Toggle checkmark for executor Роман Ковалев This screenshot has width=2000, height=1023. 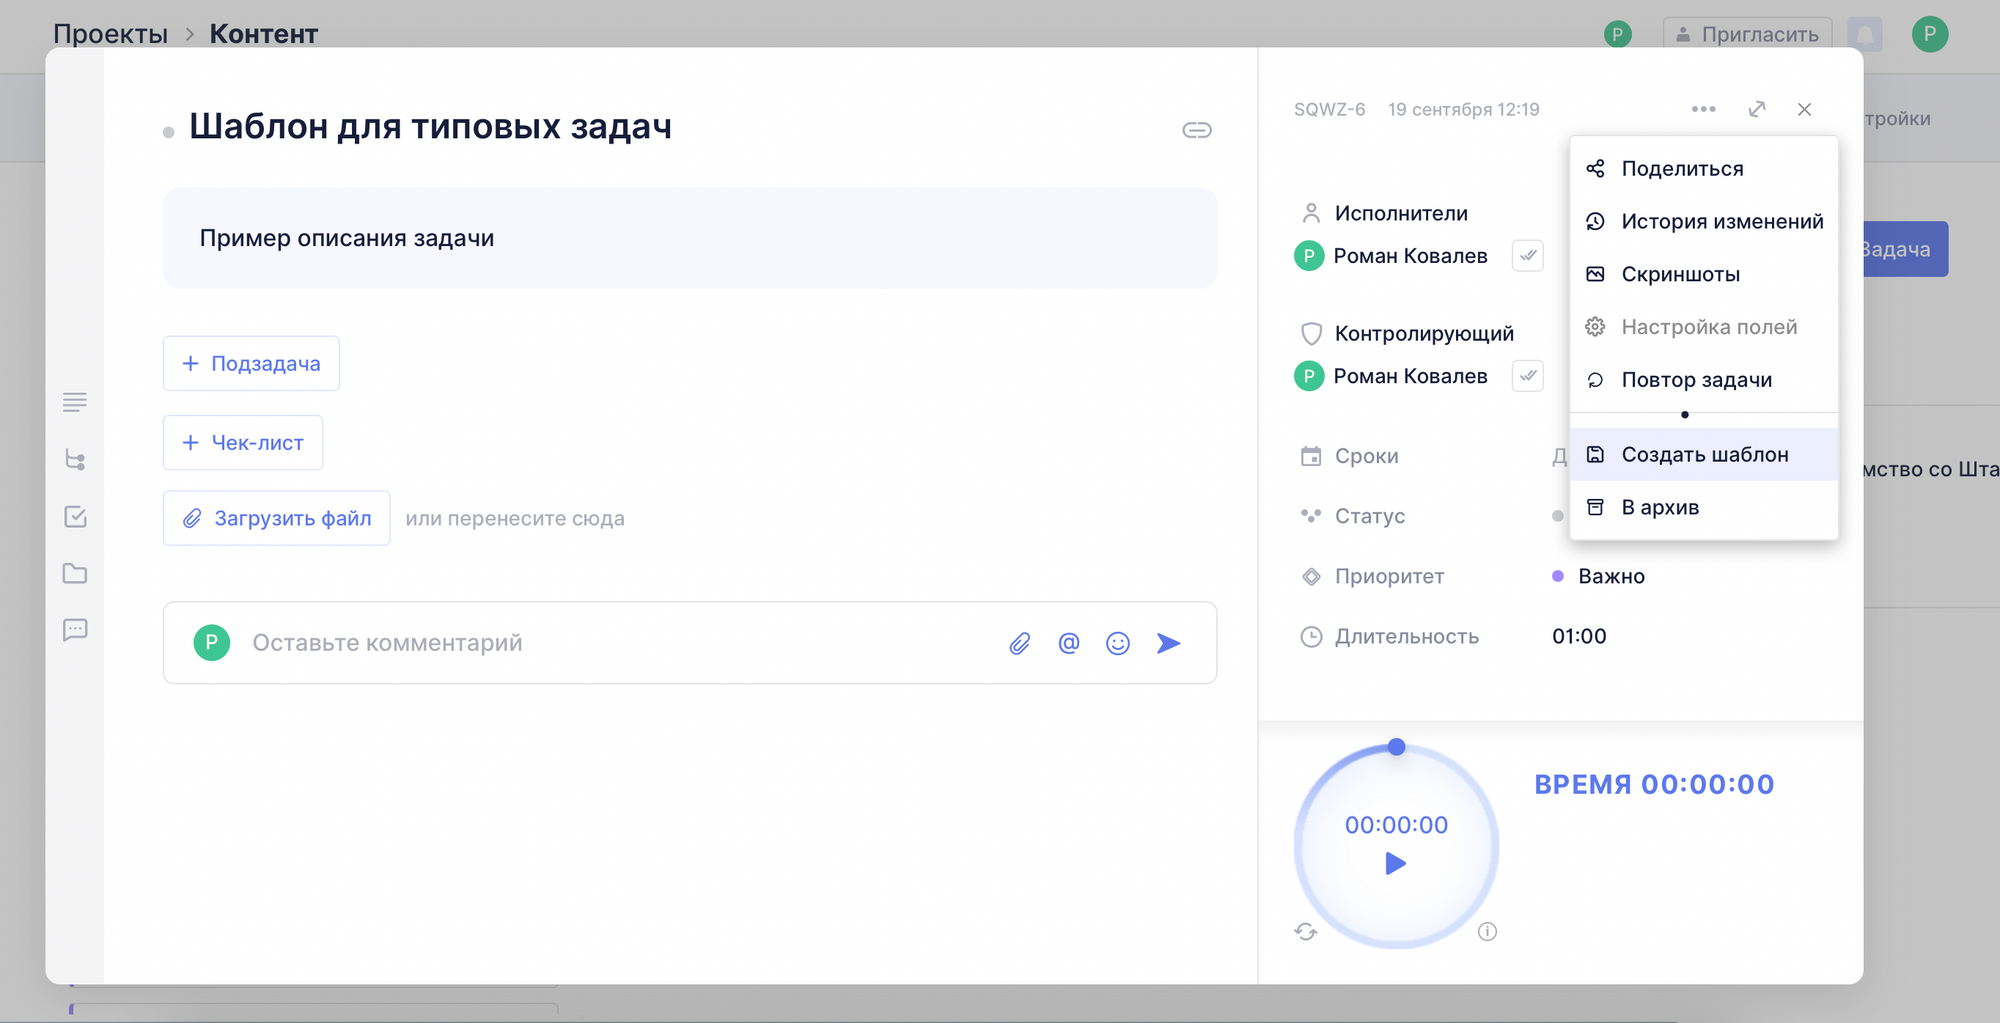coord(1528,256)
